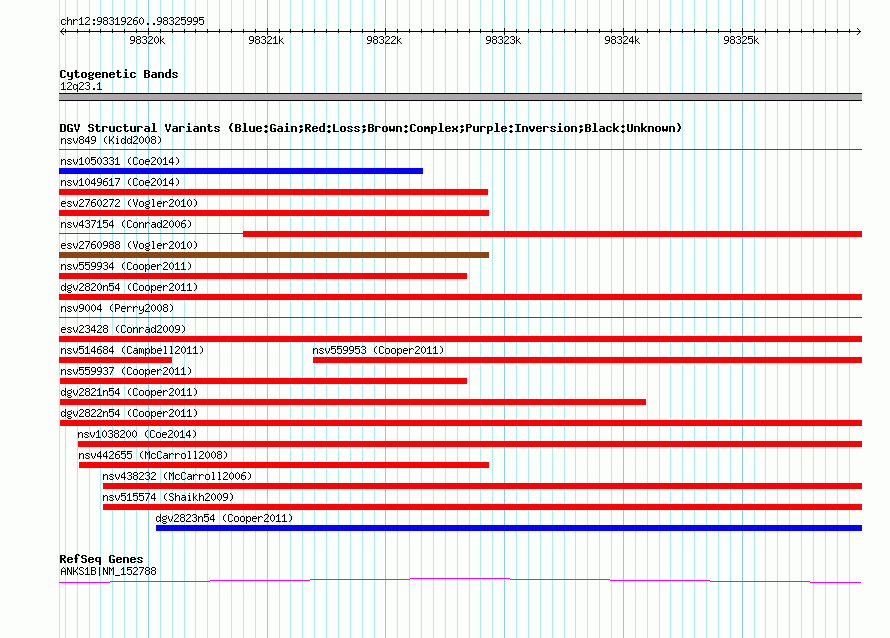This screenshot has height=638, width=890.
Task: Click the dgv2822n54 (Cooper2011) label
Action: pyautogui.click(x=129, y=413)
